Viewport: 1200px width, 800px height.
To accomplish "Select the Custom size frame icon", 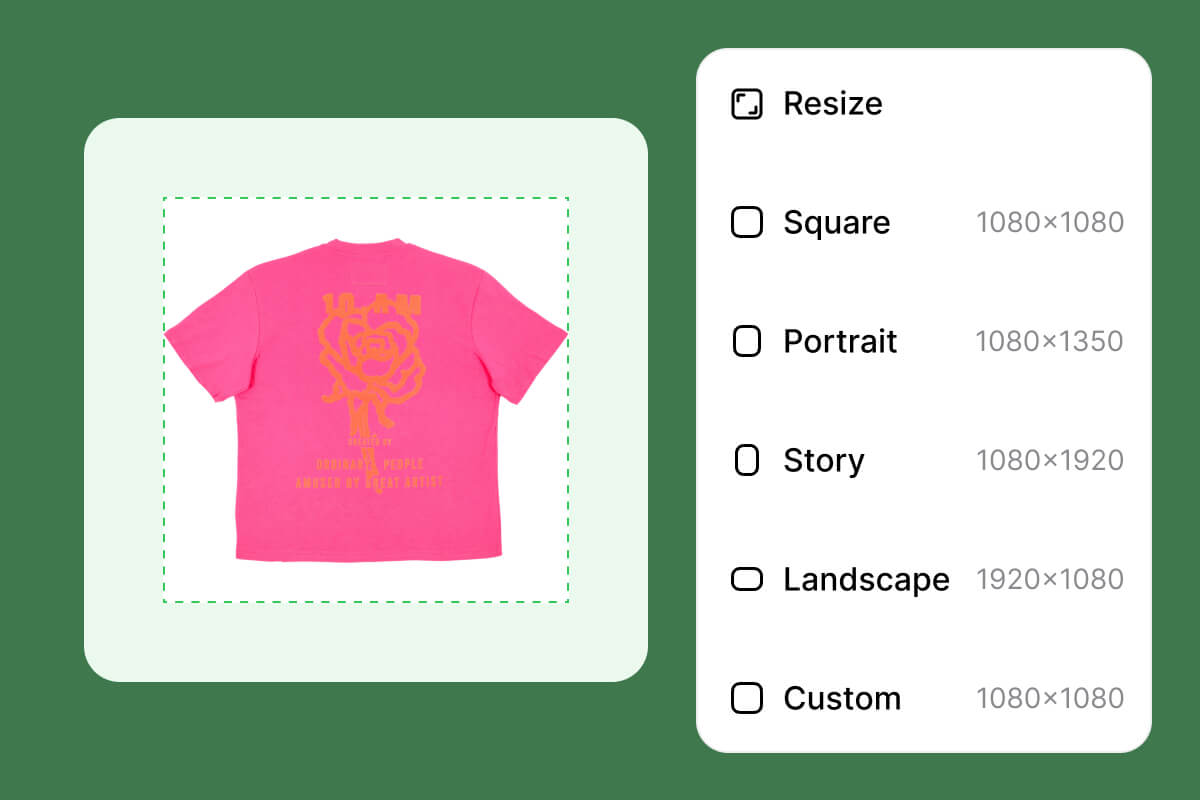I will [x=746, y=698].
